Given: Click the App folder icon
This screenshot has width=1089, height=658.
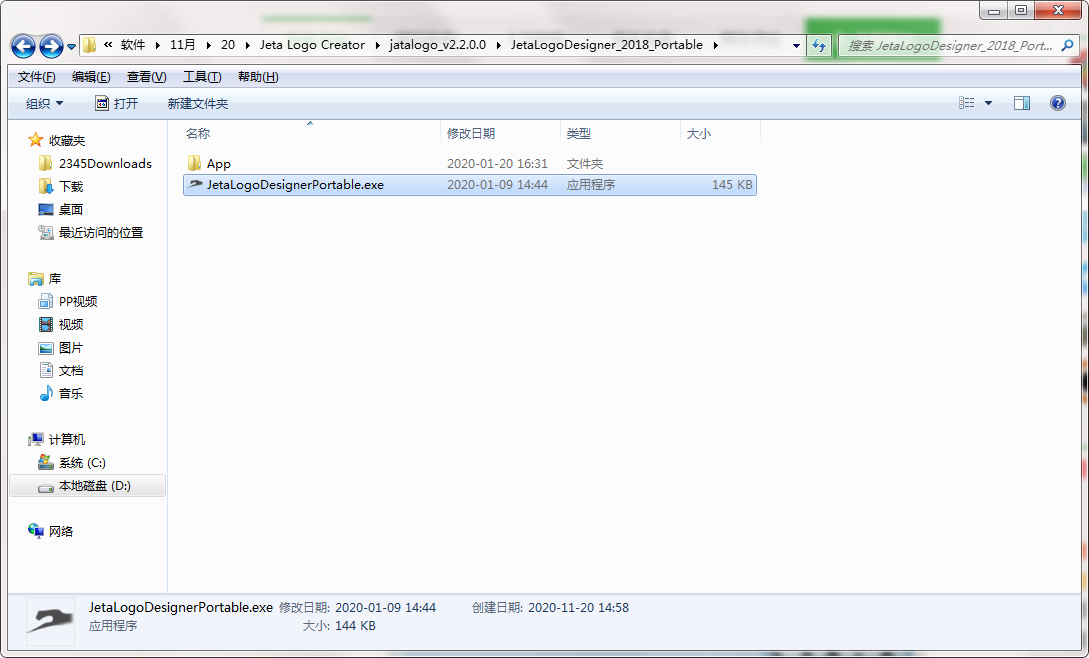Looking at the screenshot, I should (x=194, y=163).
